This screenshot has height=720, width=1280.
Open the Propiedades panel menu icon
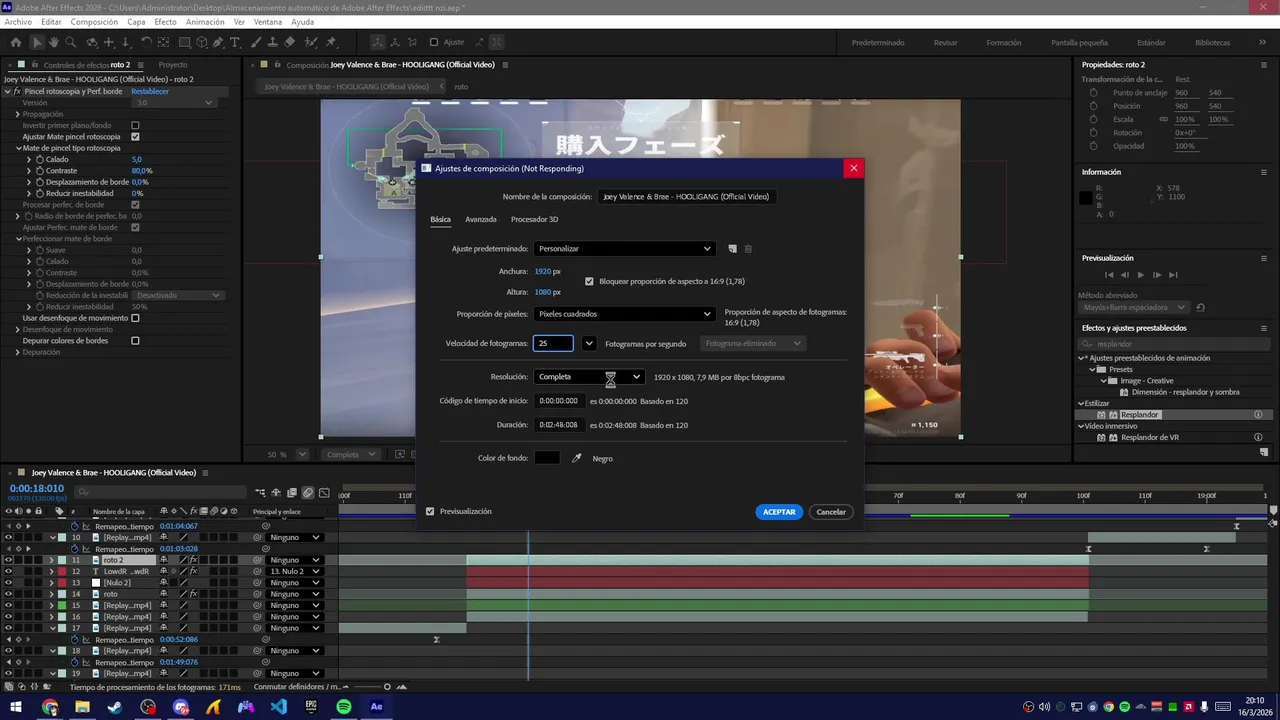(x=1265, y=65)
